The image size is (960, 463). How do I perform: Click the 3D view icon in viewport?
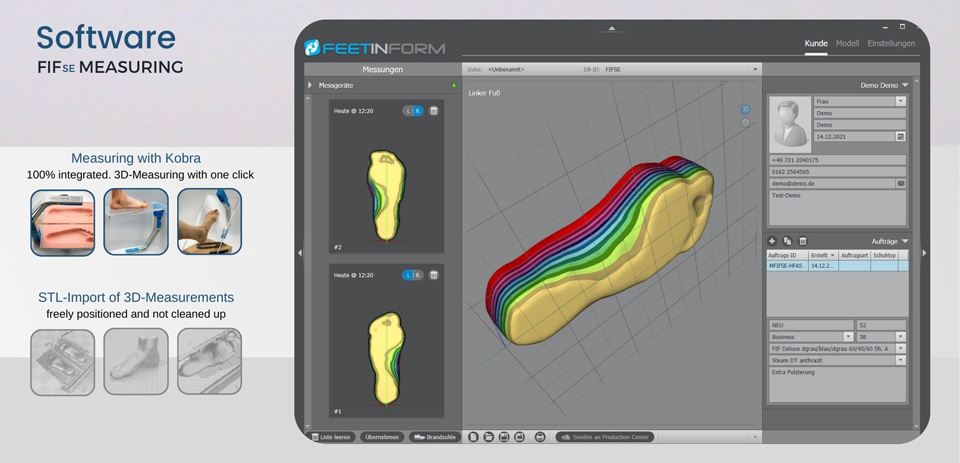click(x=745, y=110)
